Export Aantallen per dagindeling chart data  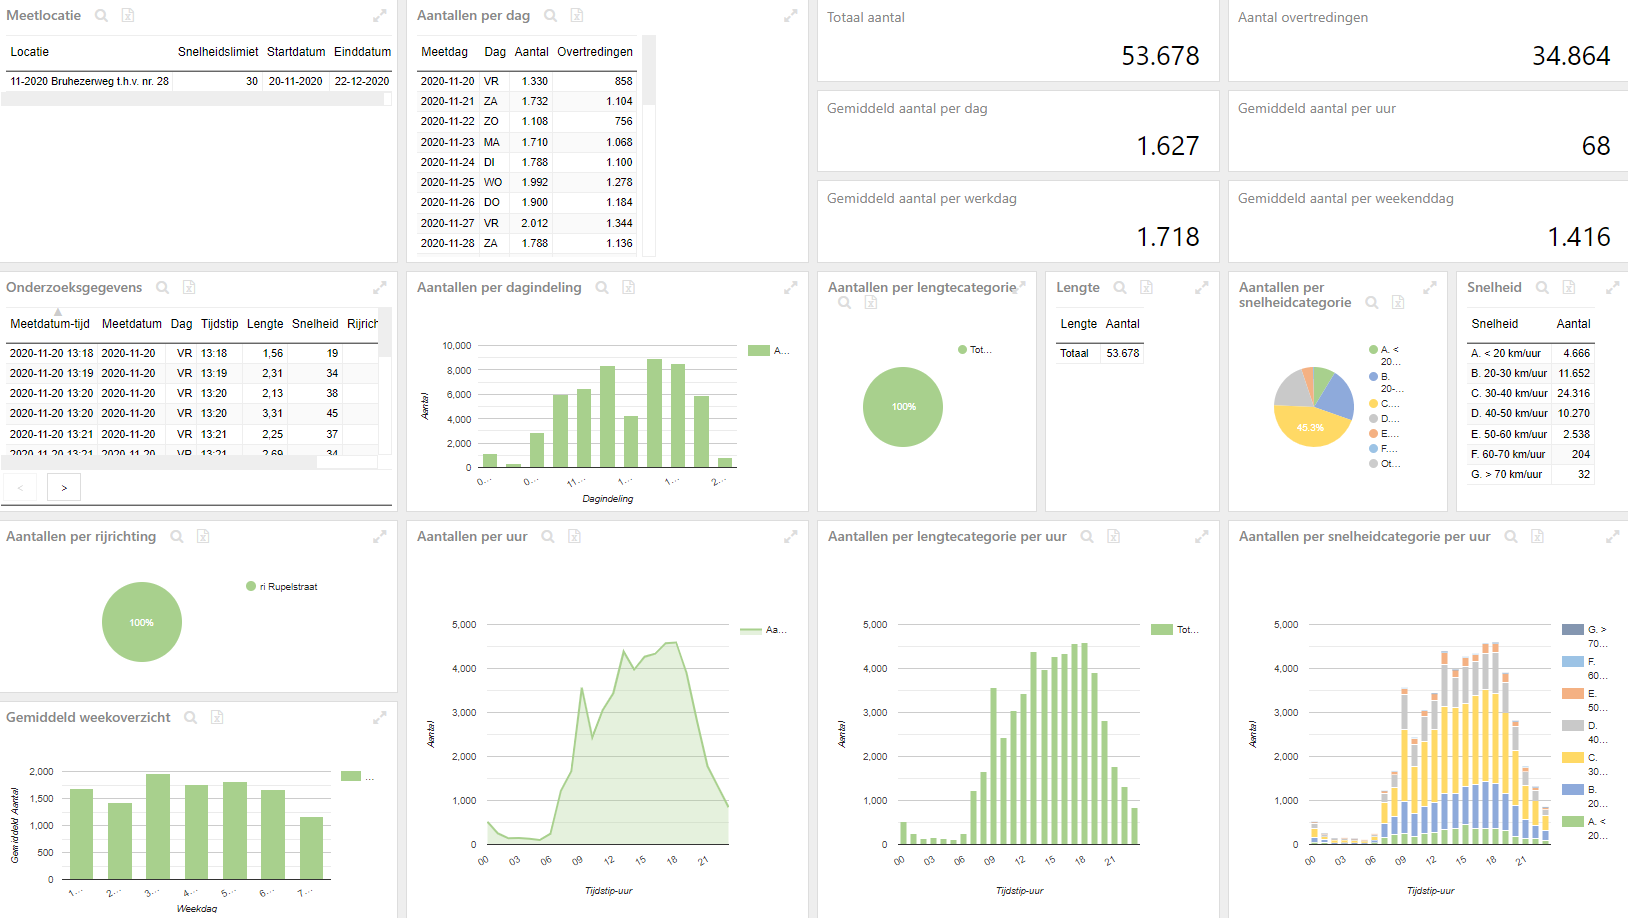click(629, 288)
